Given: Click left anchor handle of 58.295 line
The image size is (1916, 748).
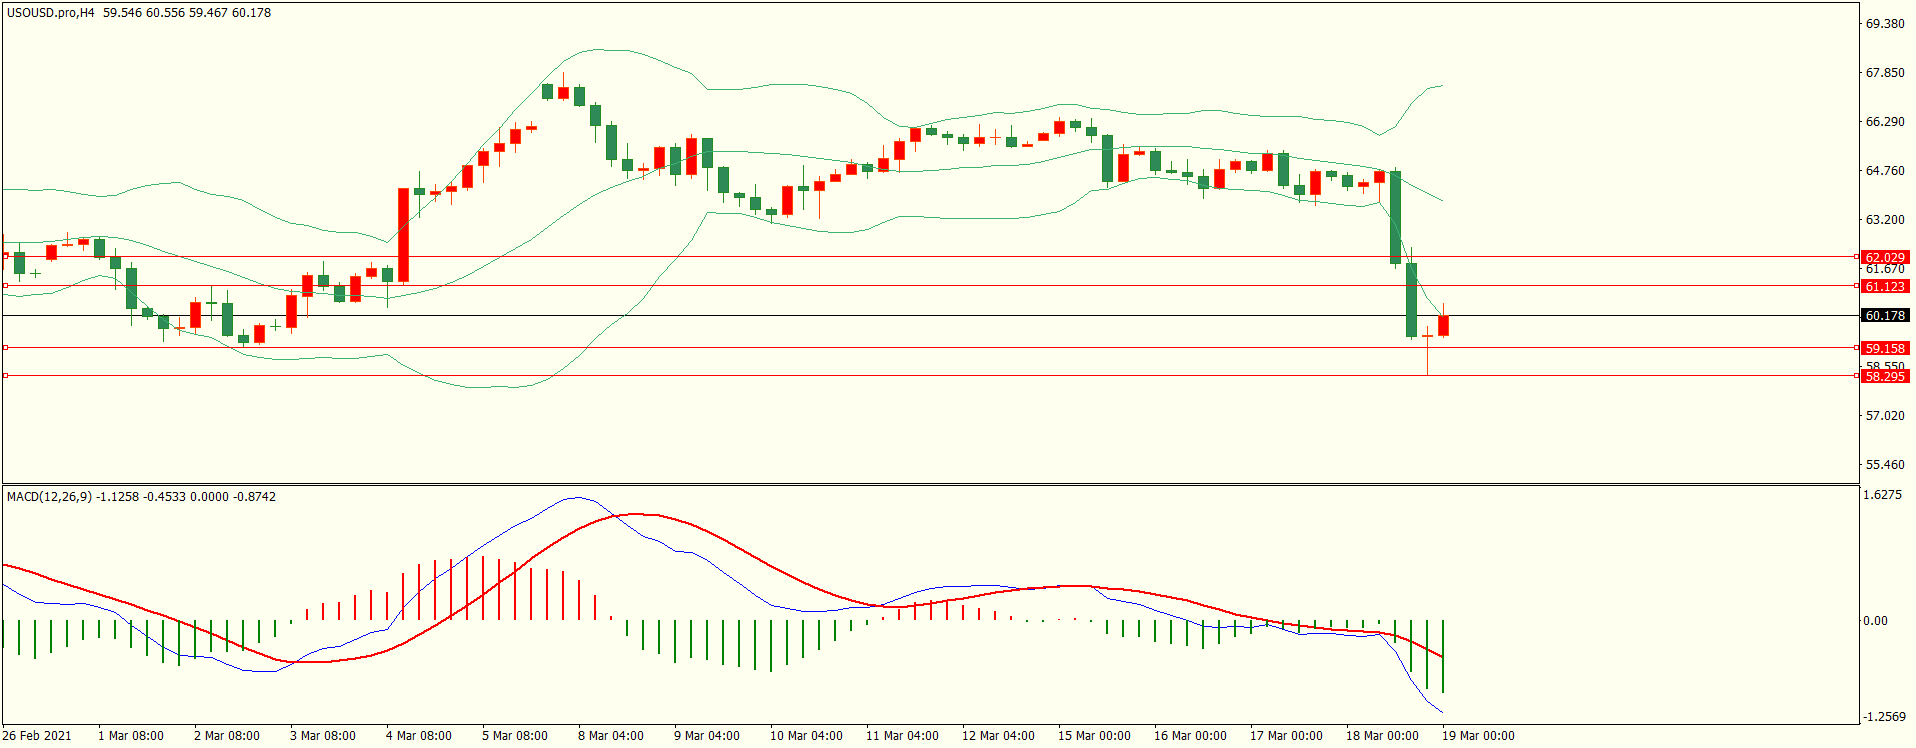Looking at the screenshot, I should pyautogui.click(x=6, y=375).
